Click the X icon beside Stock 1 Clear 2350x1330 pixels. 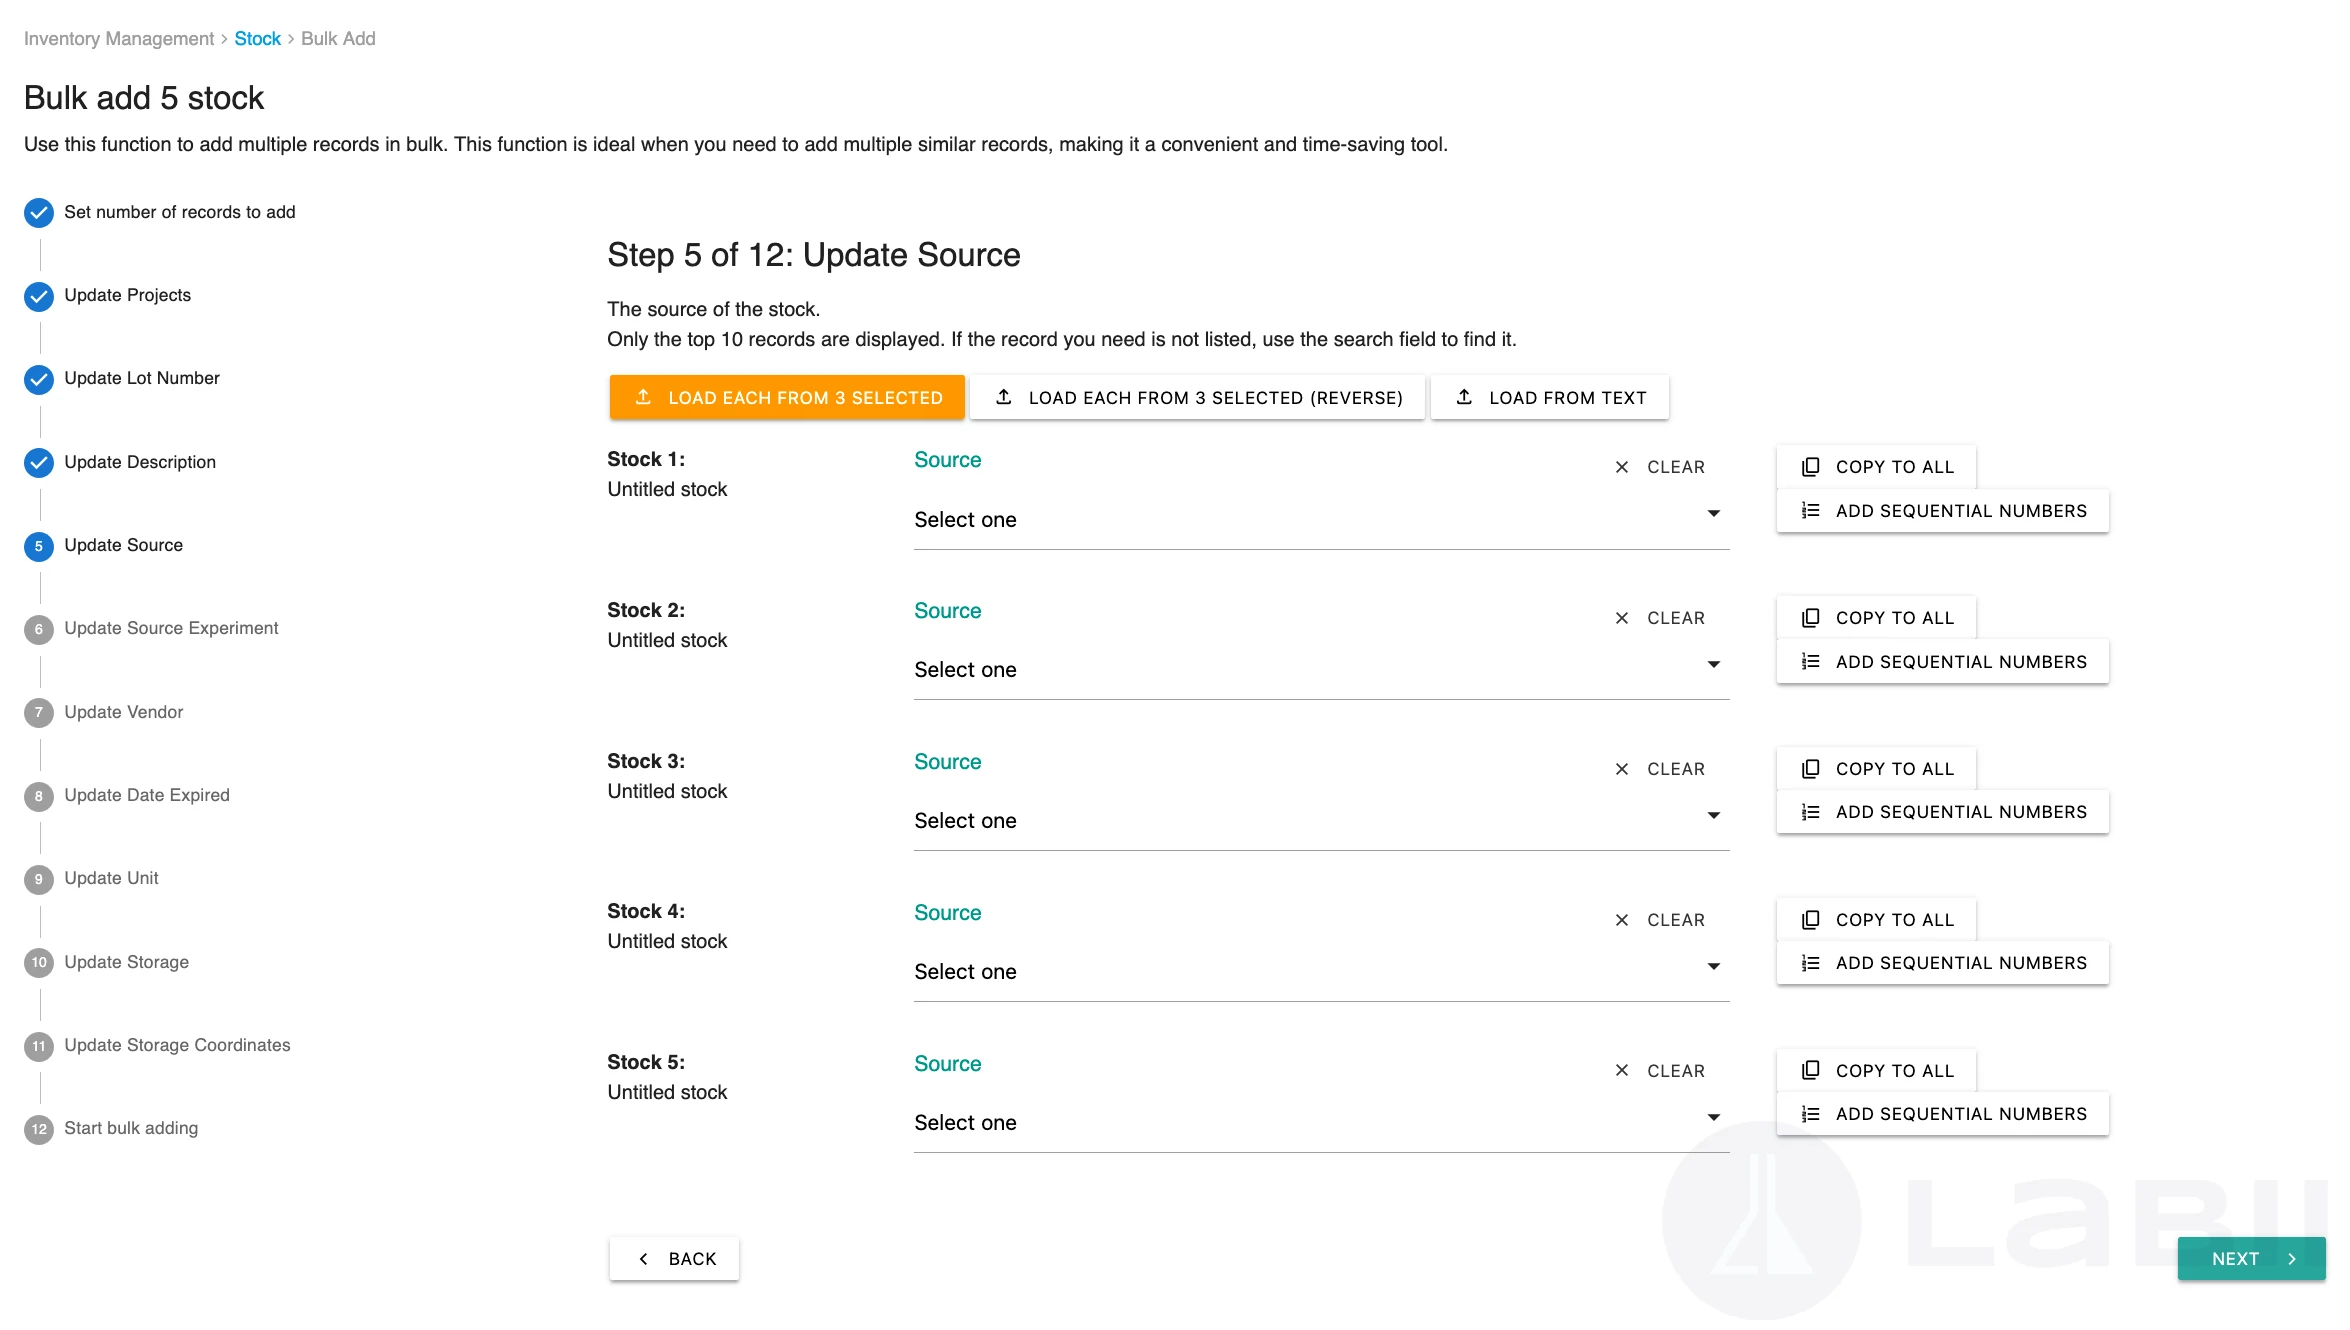[x=1622, y=467]
